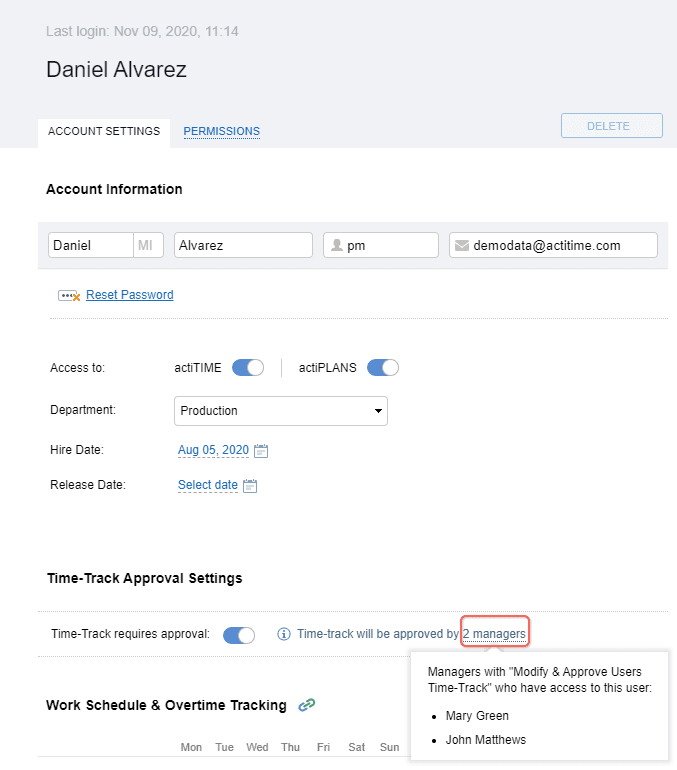Open the Department dropdown showing Production

[281, 411]
